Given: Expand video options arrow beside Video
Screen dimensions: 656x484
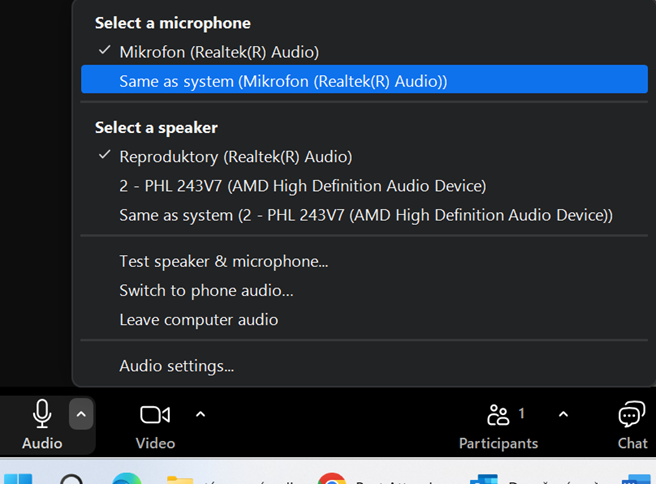Looking at the screenshot, I should pyautogui.click(x=201, y=414).
